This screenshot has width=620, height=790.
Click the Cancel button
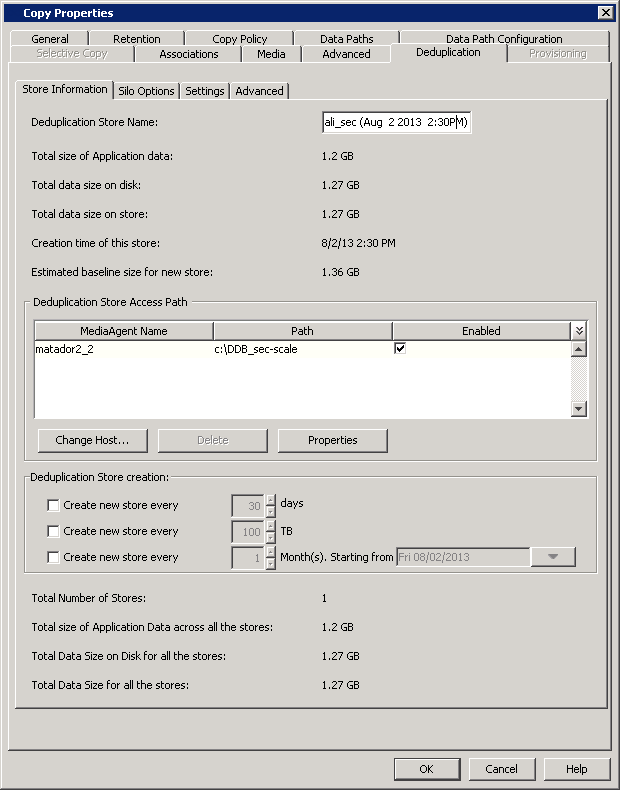tap(501, 769)
